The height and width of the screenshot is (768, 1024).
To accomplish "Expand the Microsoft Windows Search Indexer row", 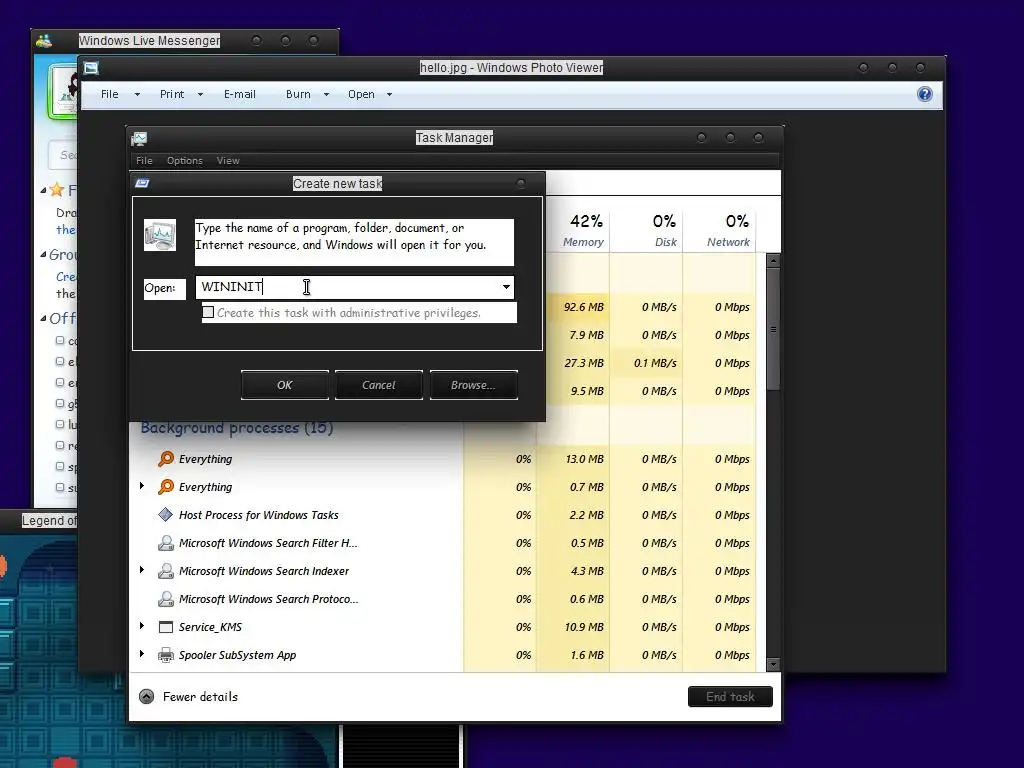I will (142, 570).
